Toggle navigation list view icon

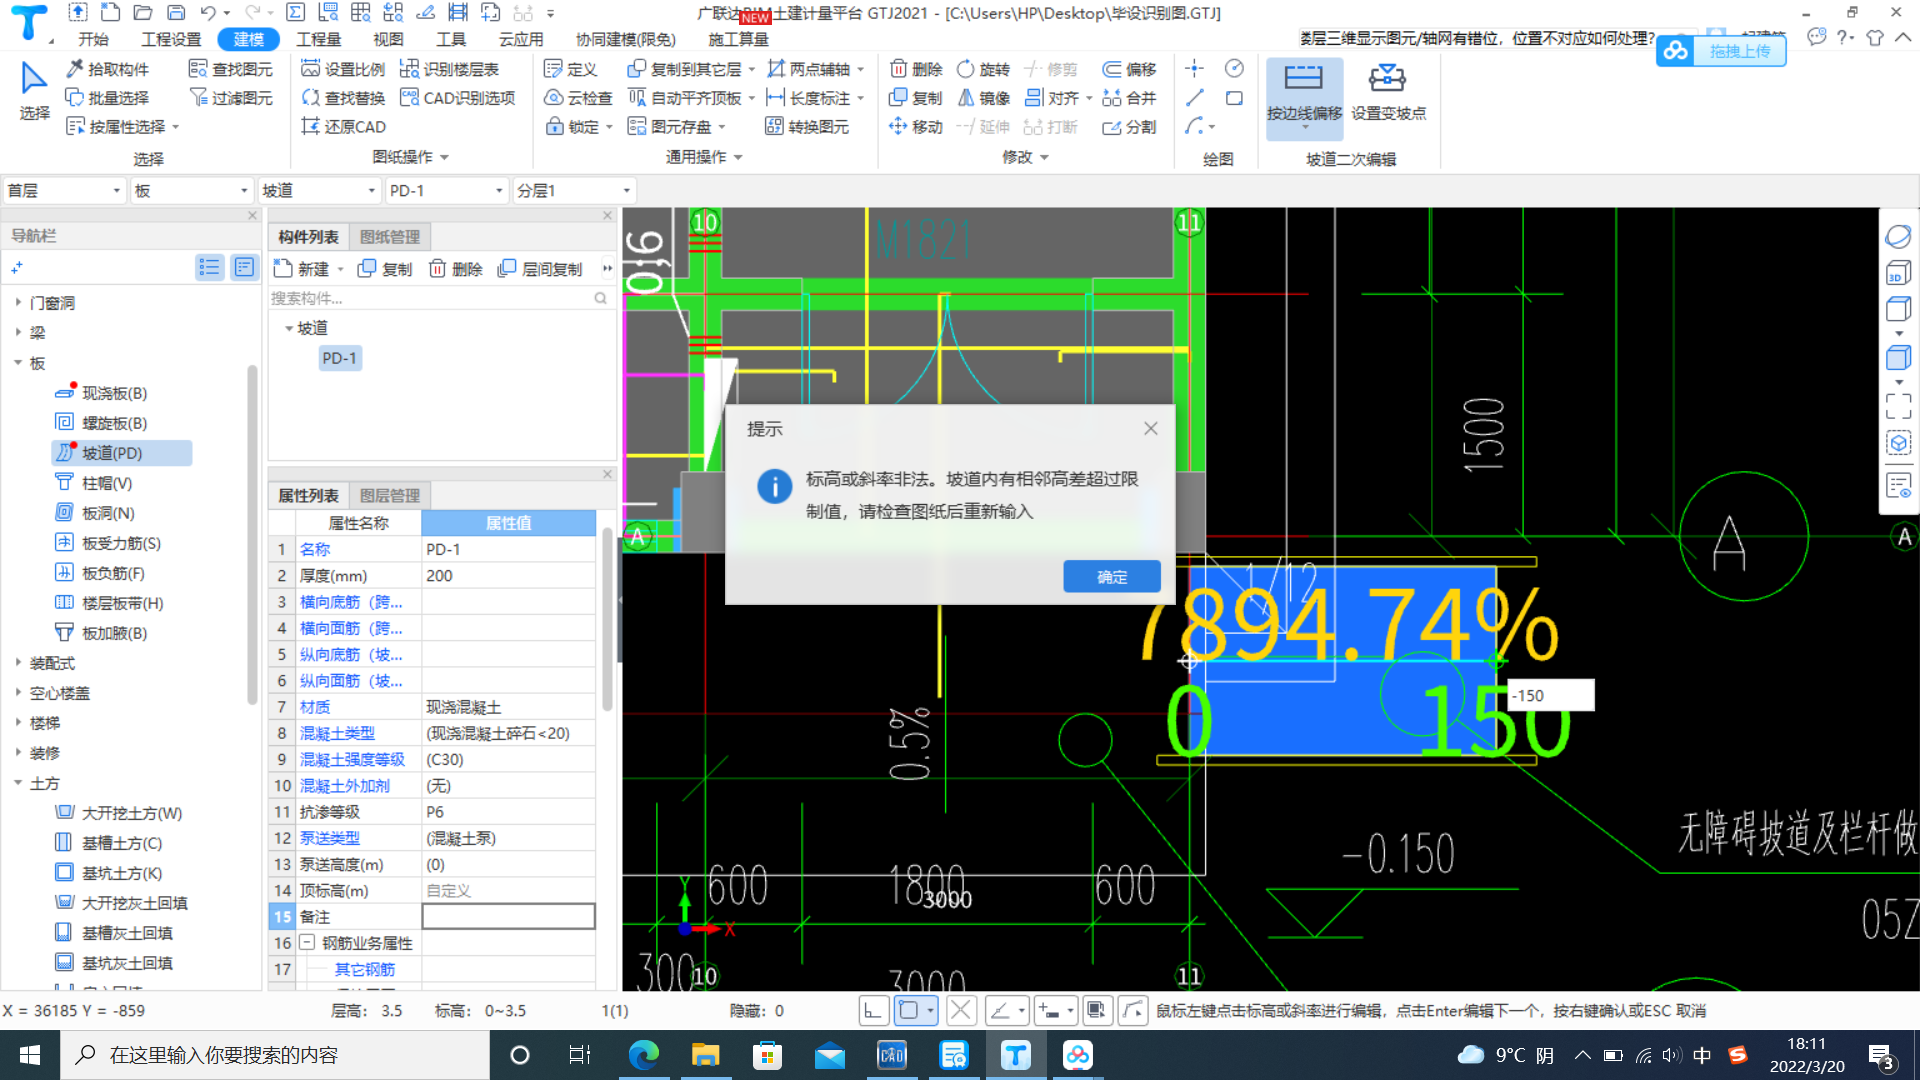pos(209,267)
